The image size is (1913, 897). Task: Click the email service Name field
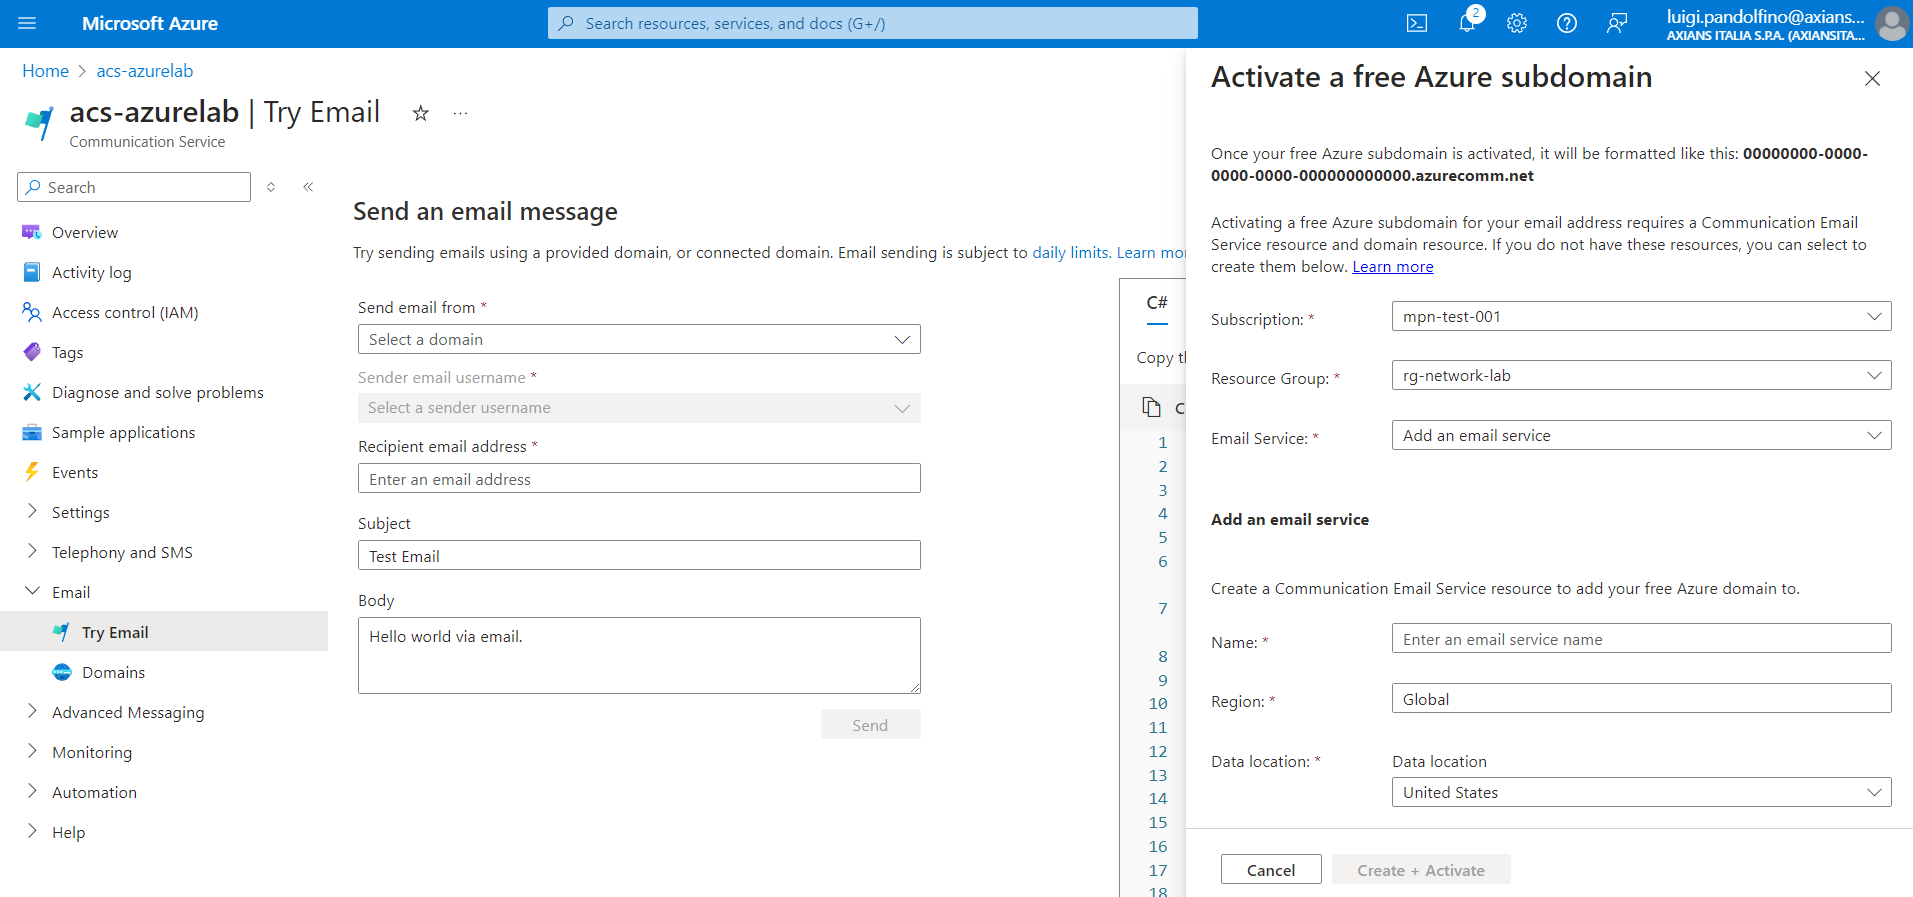click(1640, 639)
